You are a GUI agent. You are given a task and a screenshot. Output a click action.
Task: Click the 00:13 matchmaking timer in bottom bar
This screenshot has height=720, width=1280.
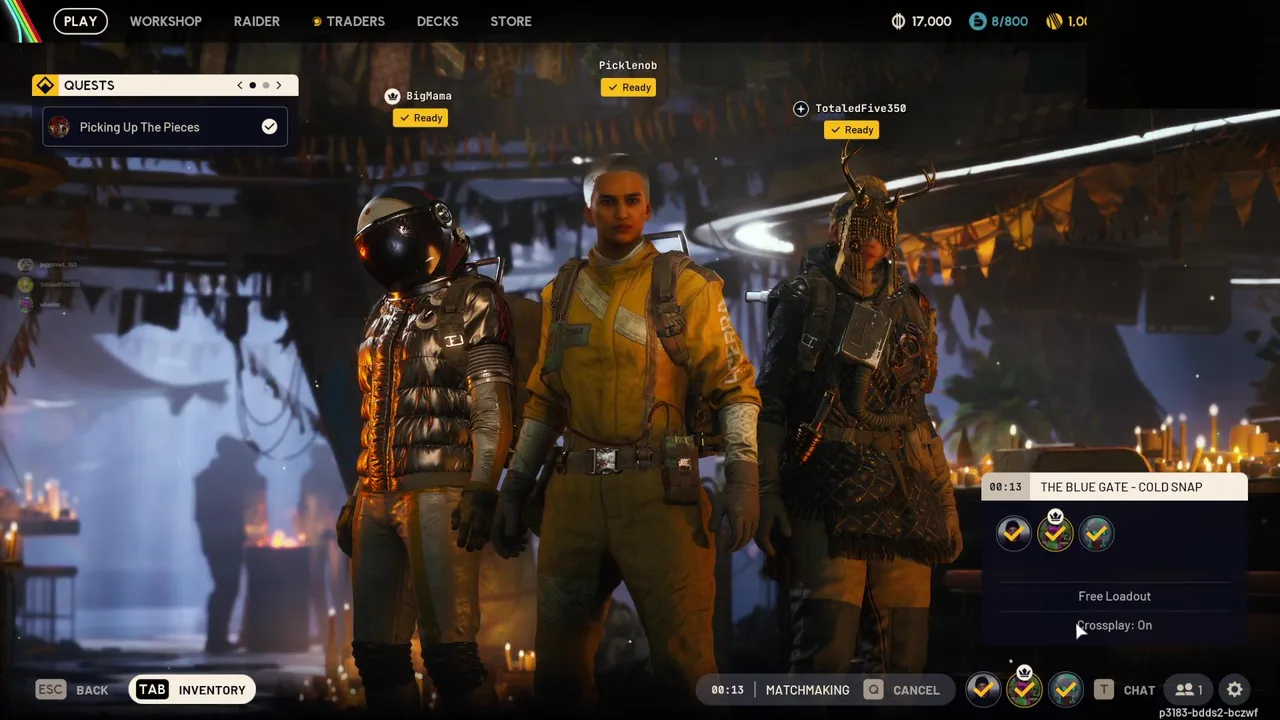727,690
